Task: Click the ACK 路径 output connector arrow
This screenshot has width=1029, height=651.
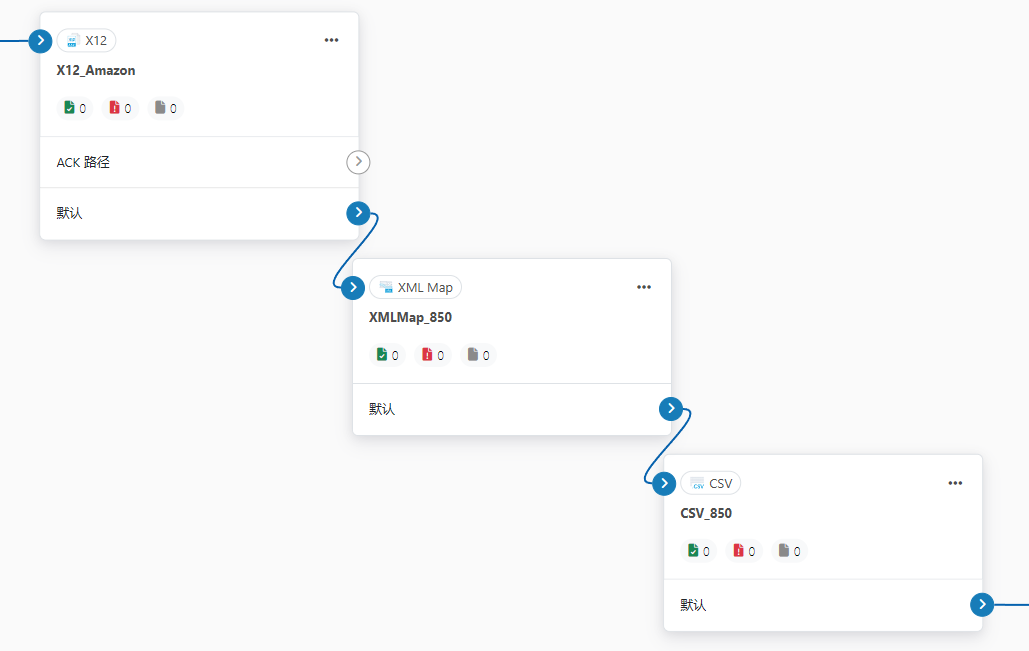Action: click(x=359, y=162)
